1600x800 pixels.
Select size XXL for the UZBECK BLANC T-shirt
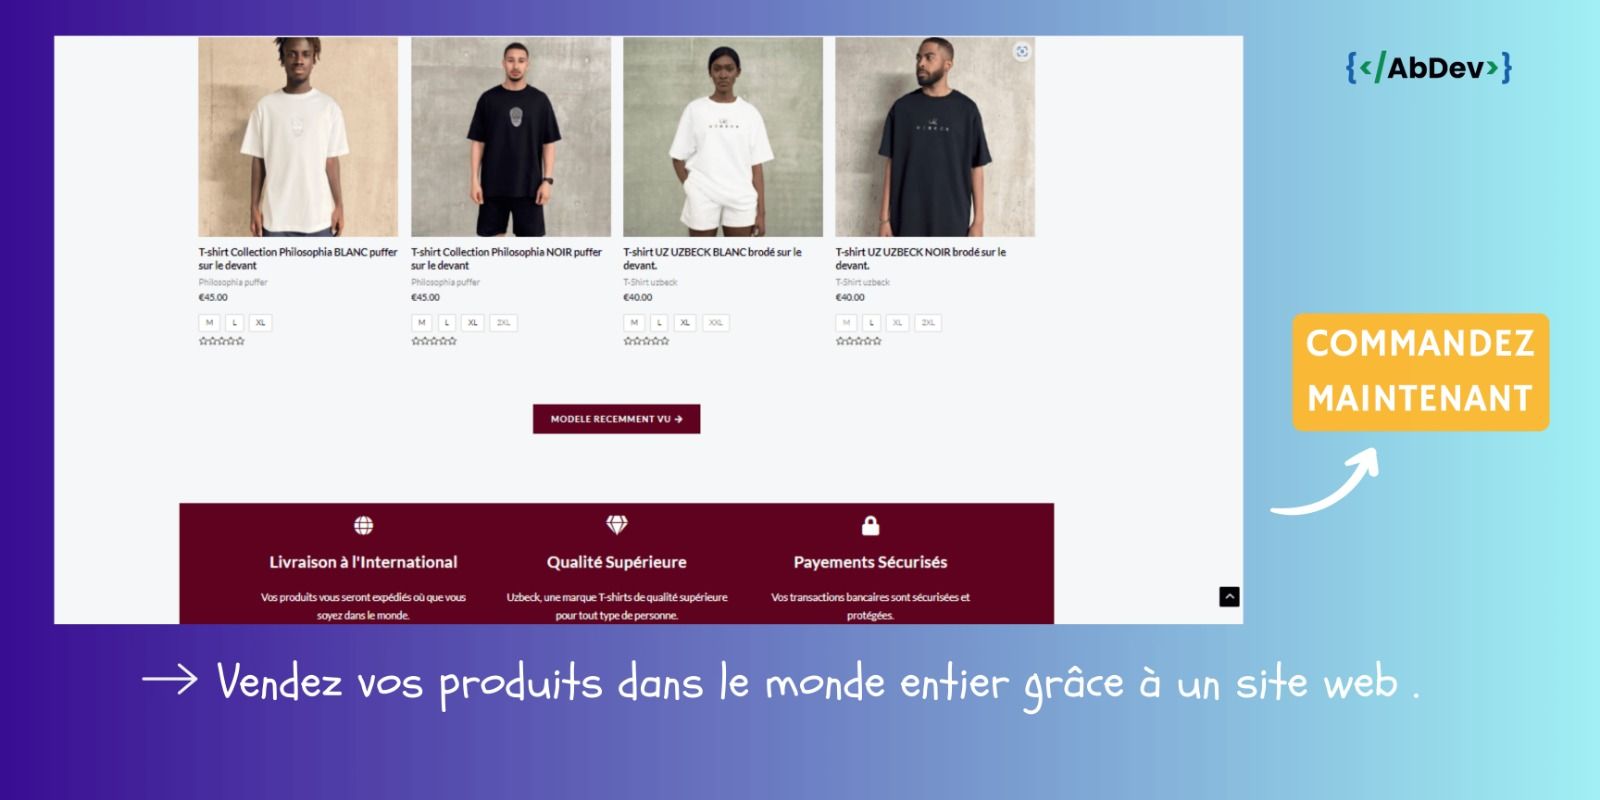(715, 323)
